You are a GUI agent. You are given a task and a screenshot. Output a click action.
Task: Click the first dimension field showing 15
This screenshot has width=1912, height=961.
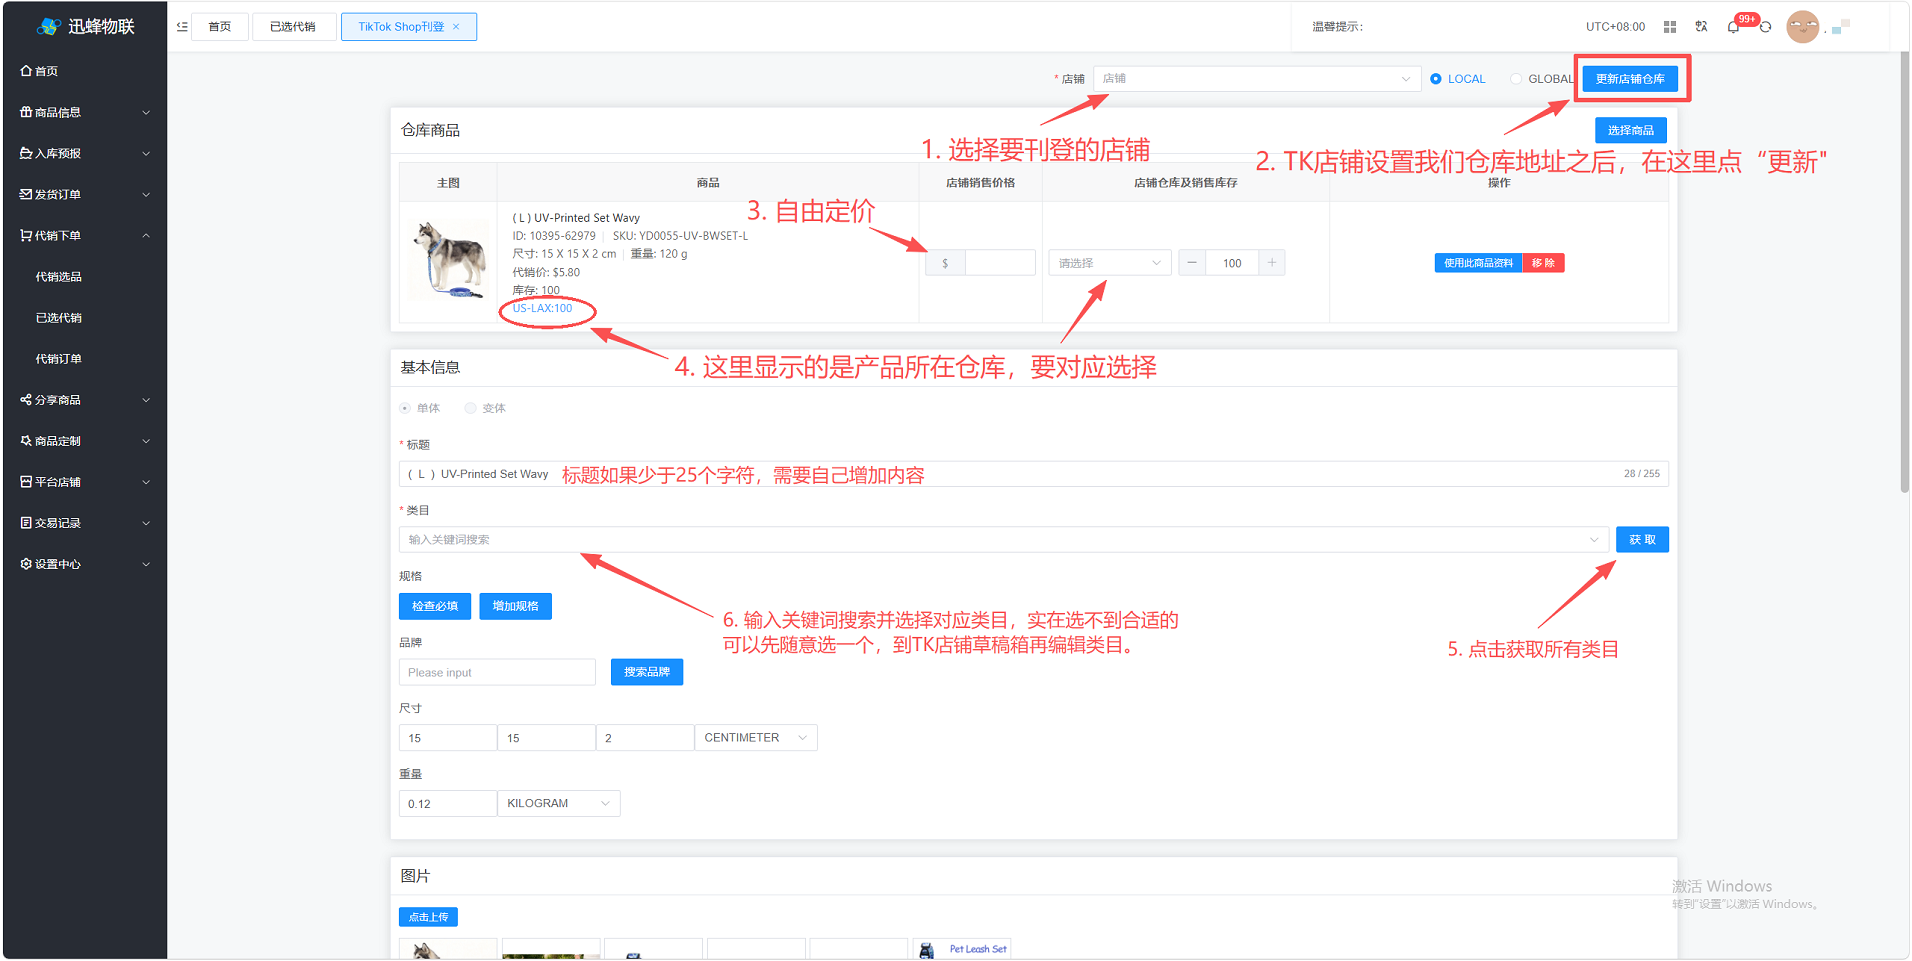click(x=448, y=738)
